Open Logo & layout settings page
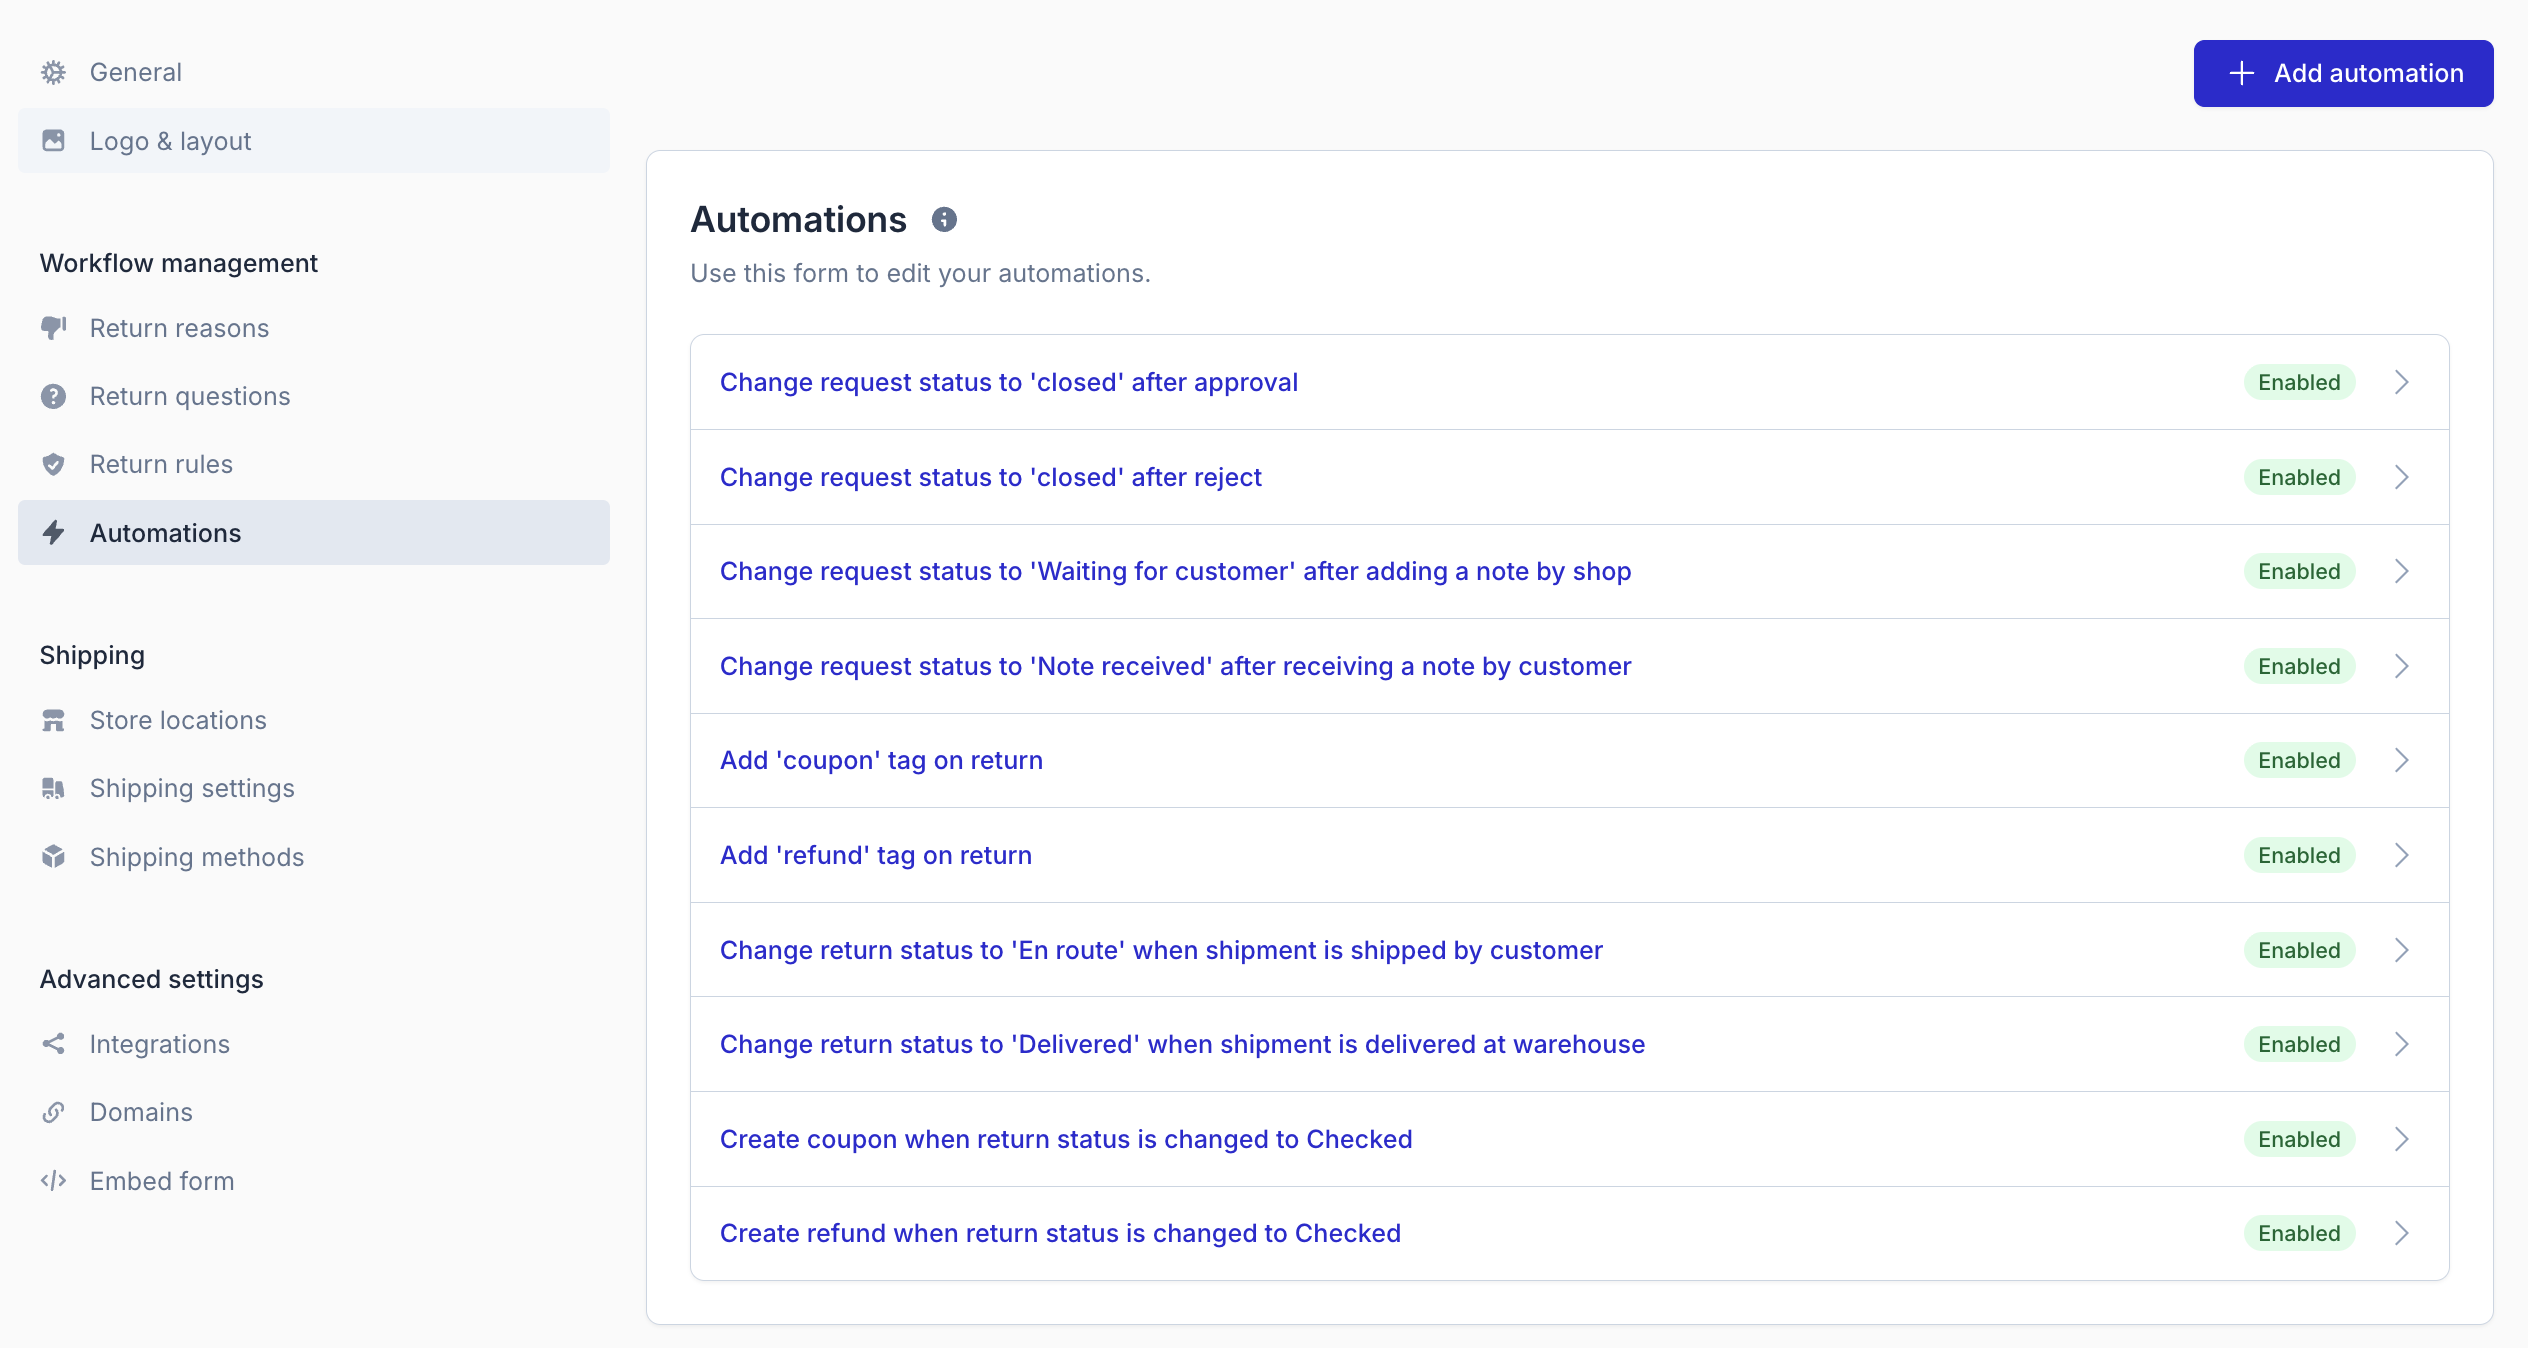2528x1348 pixels. click(x=170, y=141)
